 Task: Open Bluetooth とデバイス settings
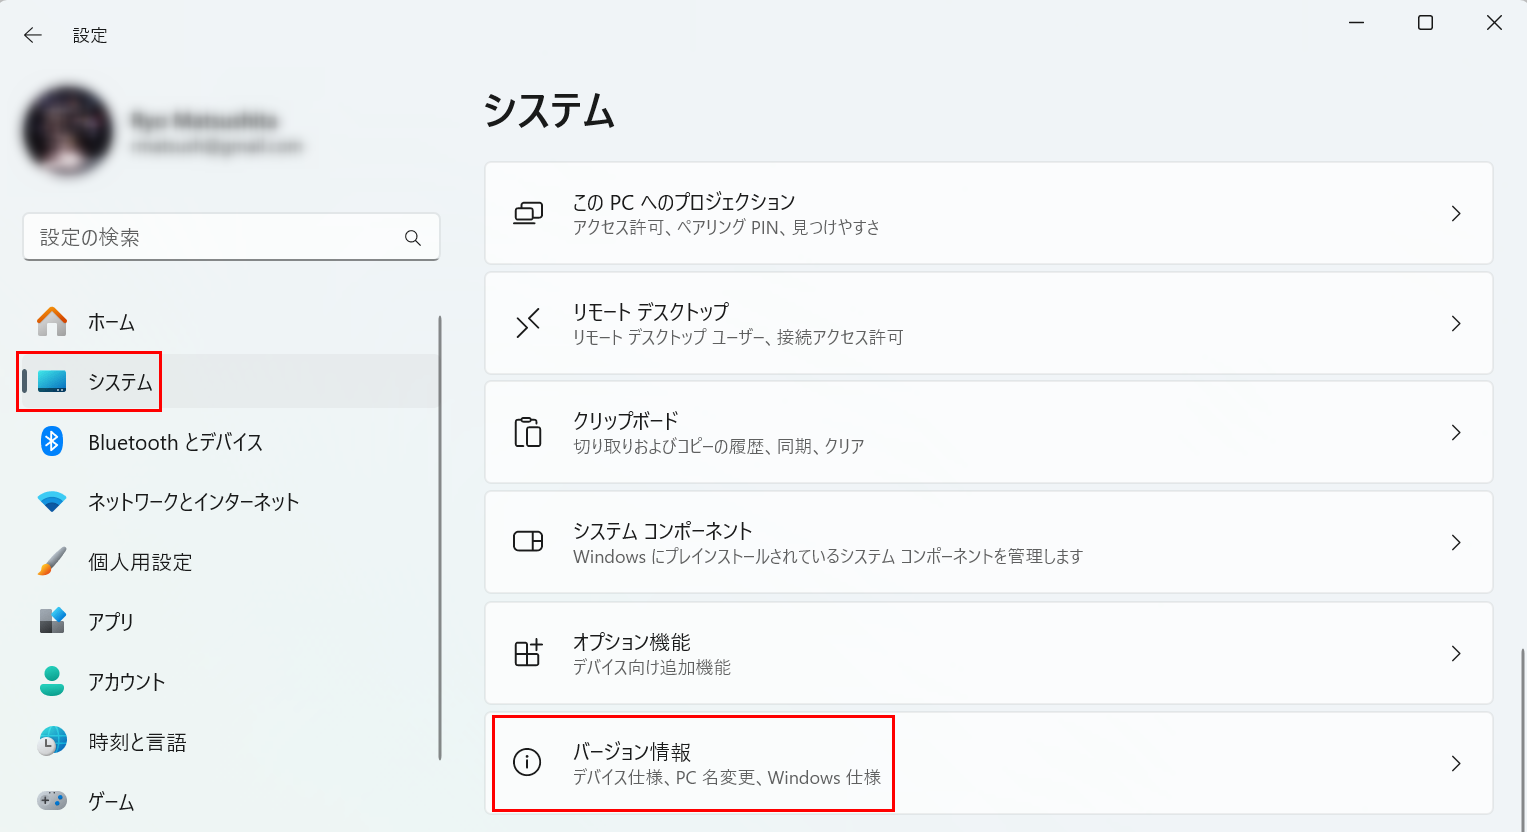(174, 441)
